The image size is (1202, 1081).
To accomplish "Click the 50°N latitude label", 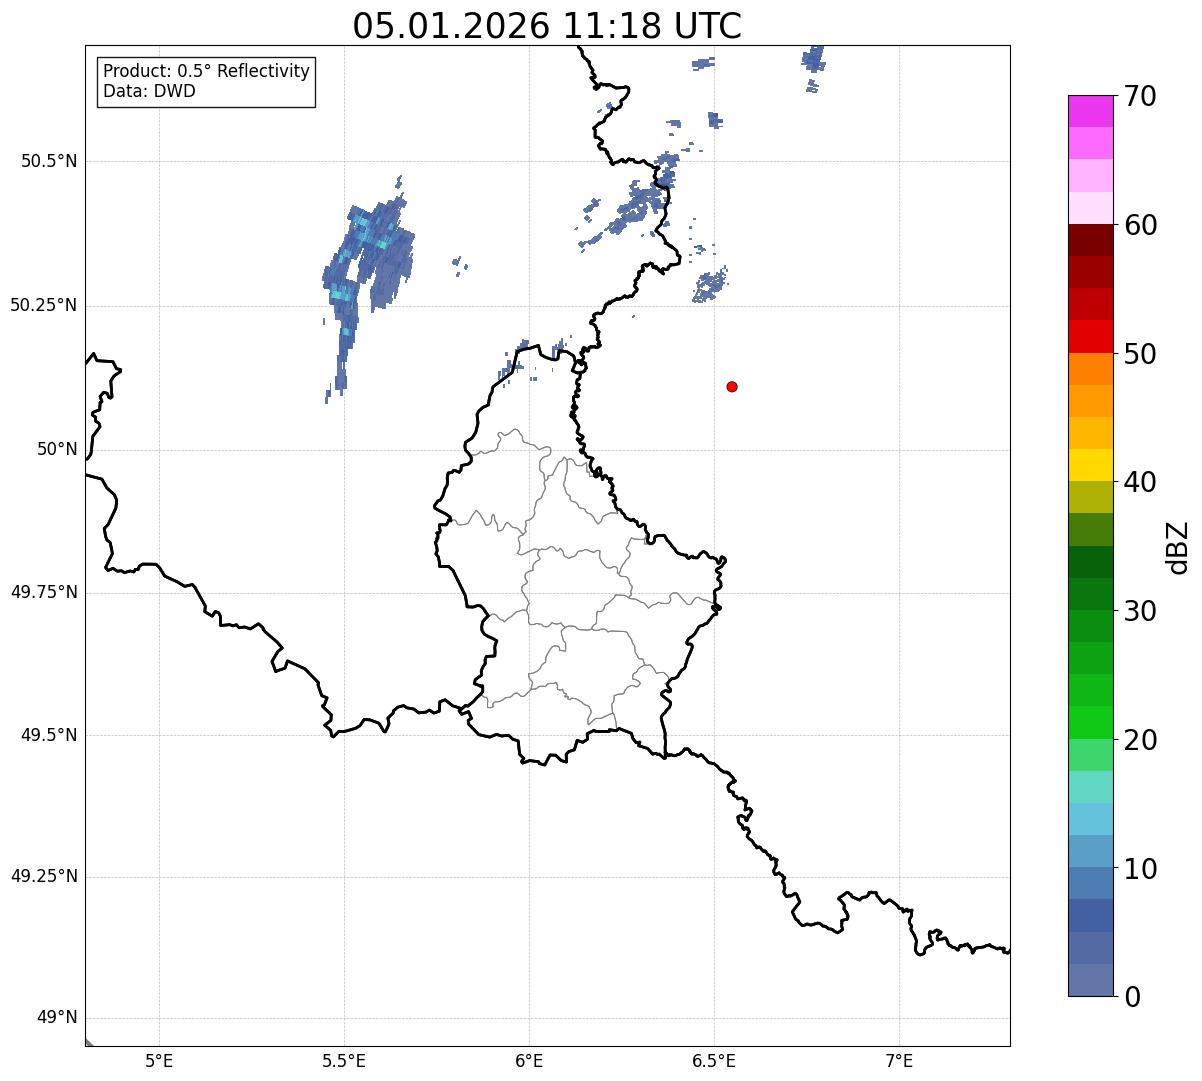I will (57, 449).
